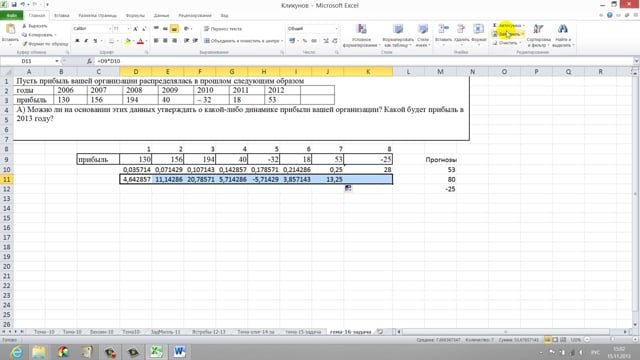Open the Borders dropdown arrow
The height and width of the screenshot is (360, 640).
pyautogui.click(x=118, y=41)
